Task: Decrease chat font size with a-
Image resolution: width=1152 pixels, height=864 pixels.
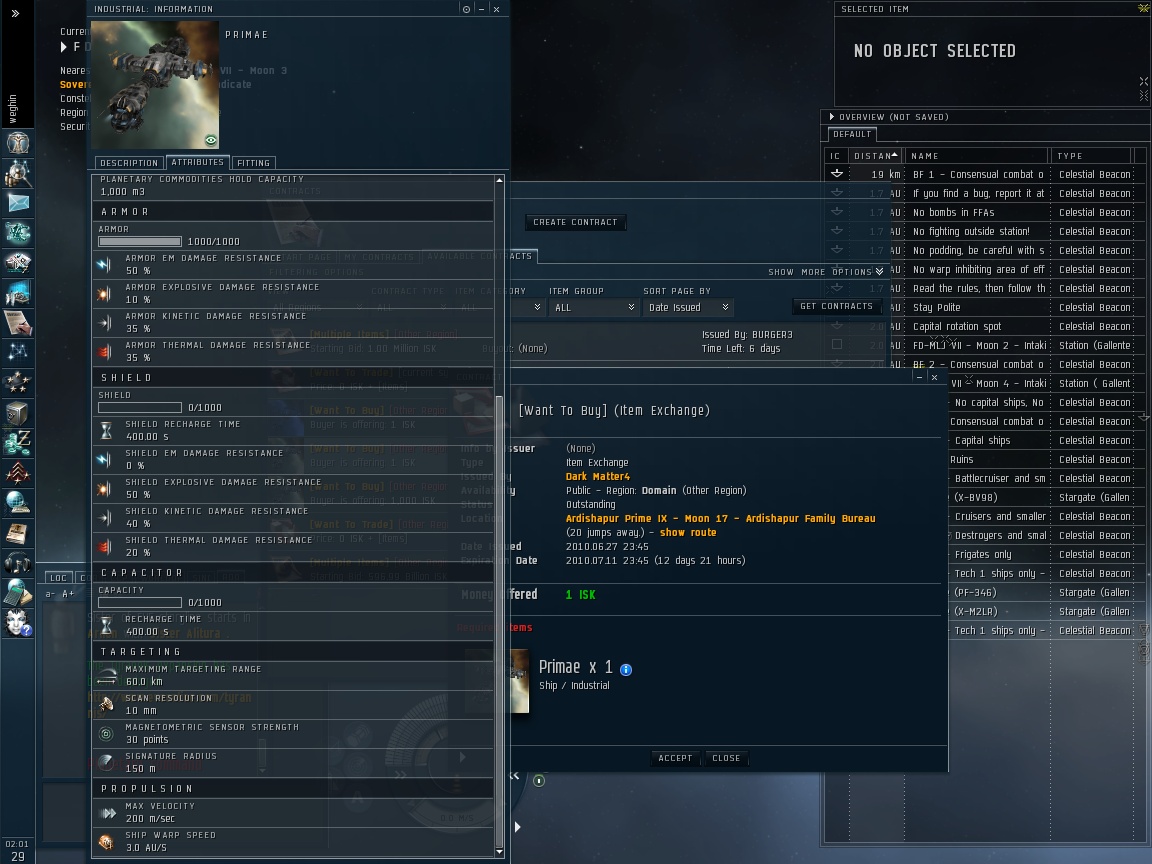Action: (x=50, y=594)
